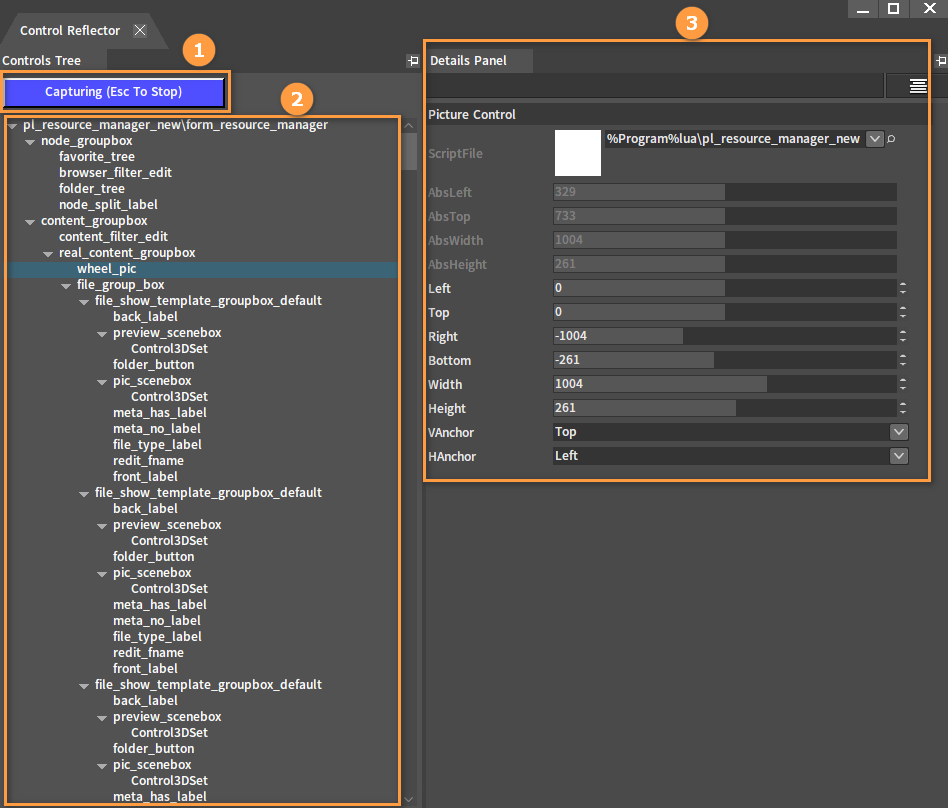Image resolution: width=948 pixels, height=808 pixels.
Task: Adjust the Bottom value spinner arrows
Action: 903,360
